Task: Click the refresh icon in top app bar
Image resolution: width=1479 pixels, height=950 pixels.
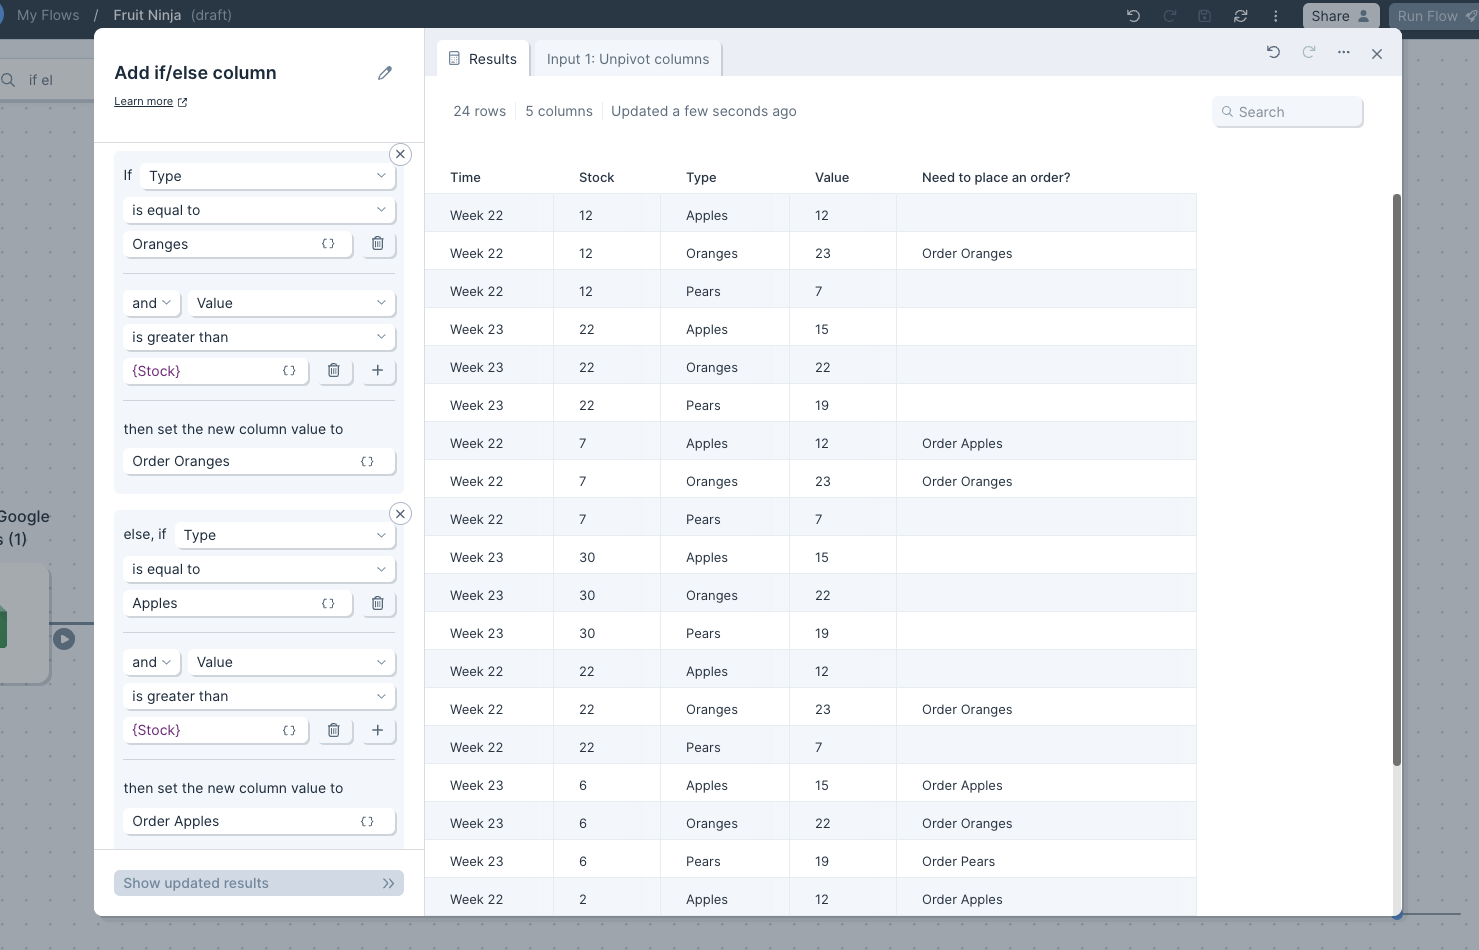Action: tap(1241, 16)
